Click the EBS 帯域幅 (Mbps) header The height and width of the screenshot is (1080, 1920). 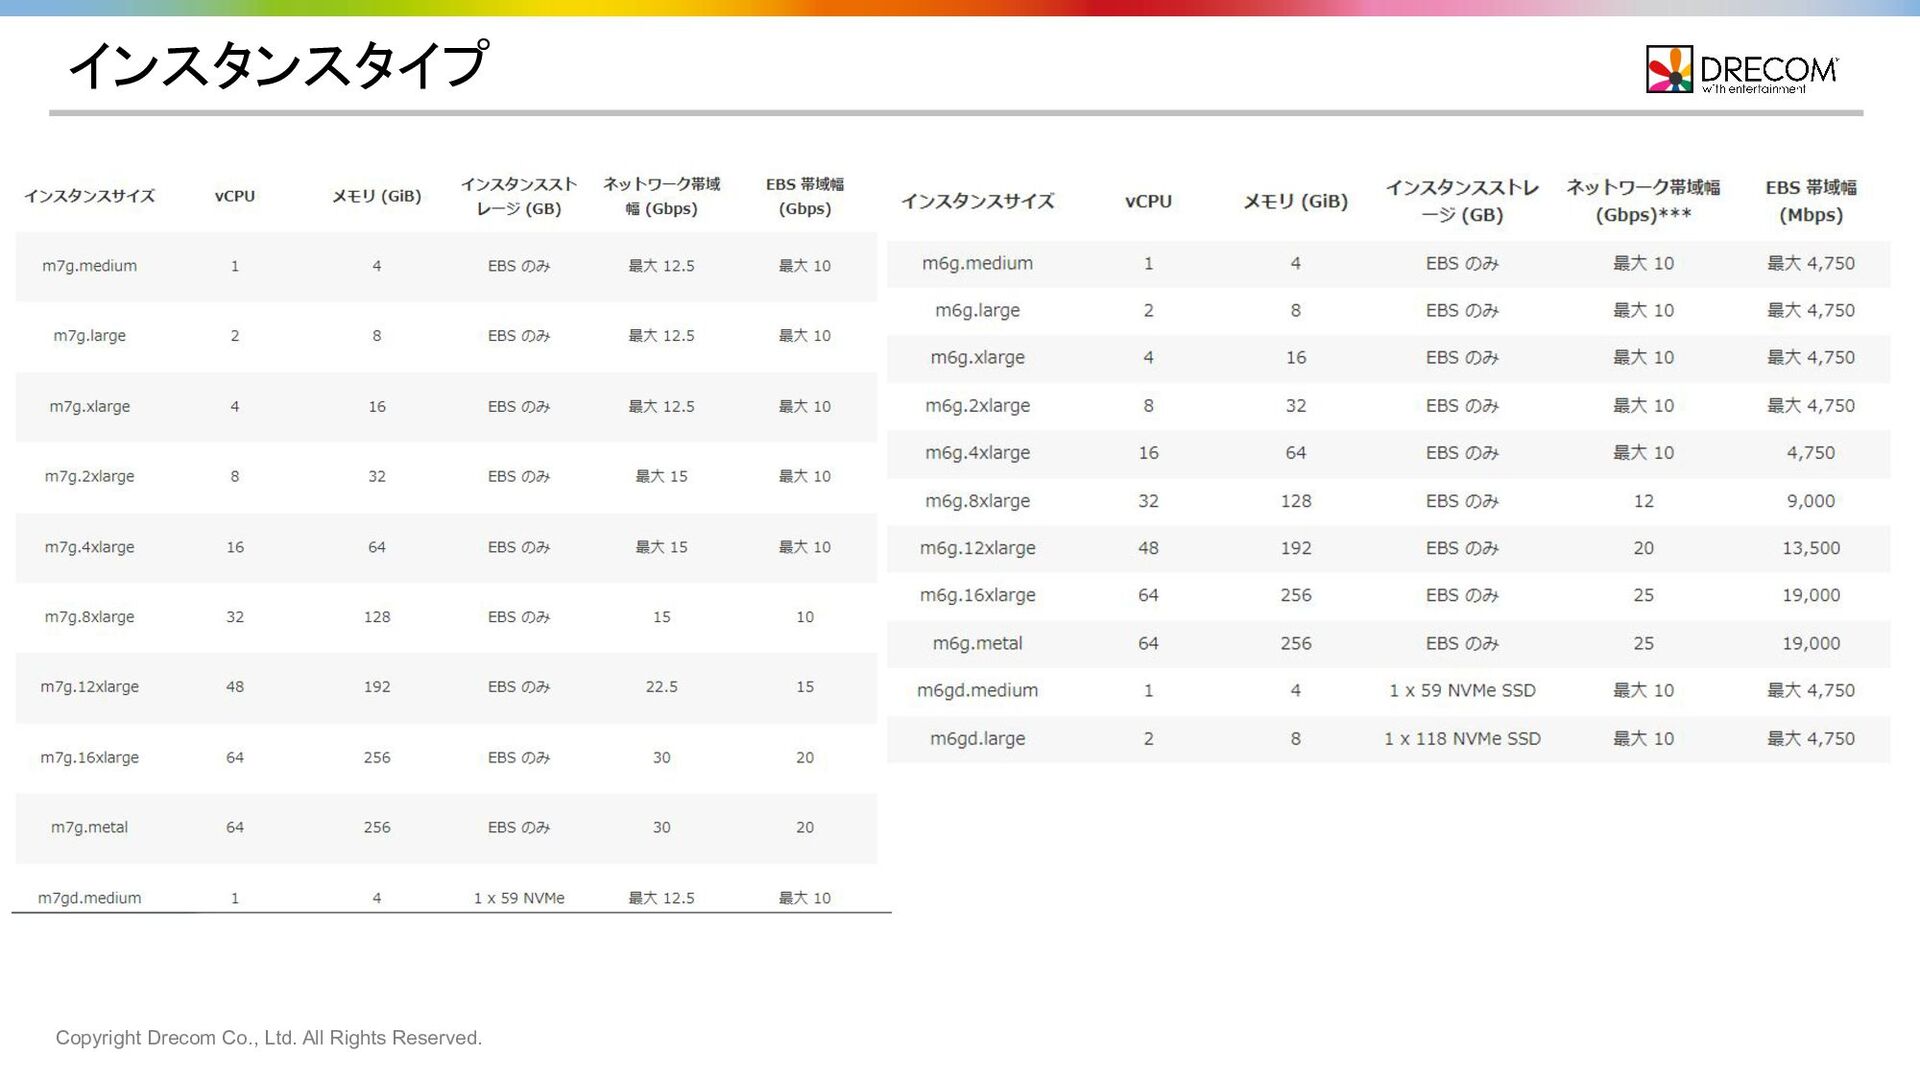[1810, 201]
